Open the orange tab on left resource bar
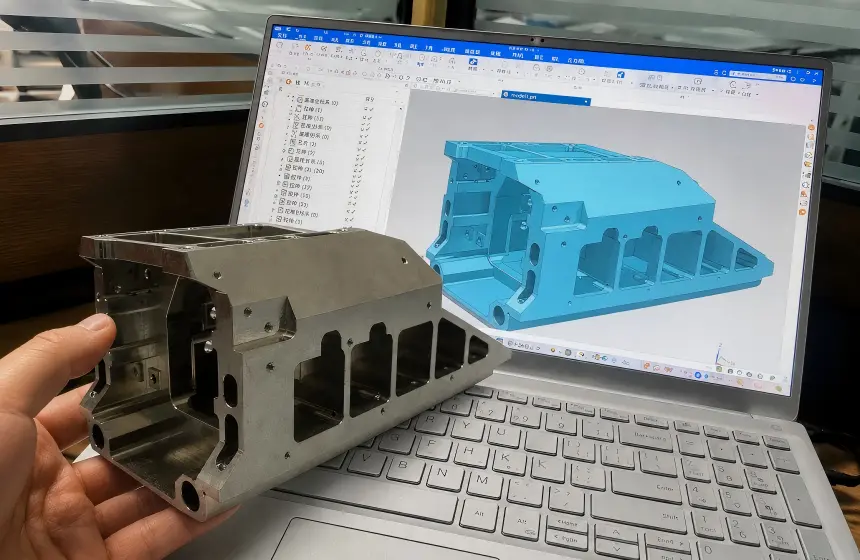Screen dimensions: 860x560 tap(261, 126)
